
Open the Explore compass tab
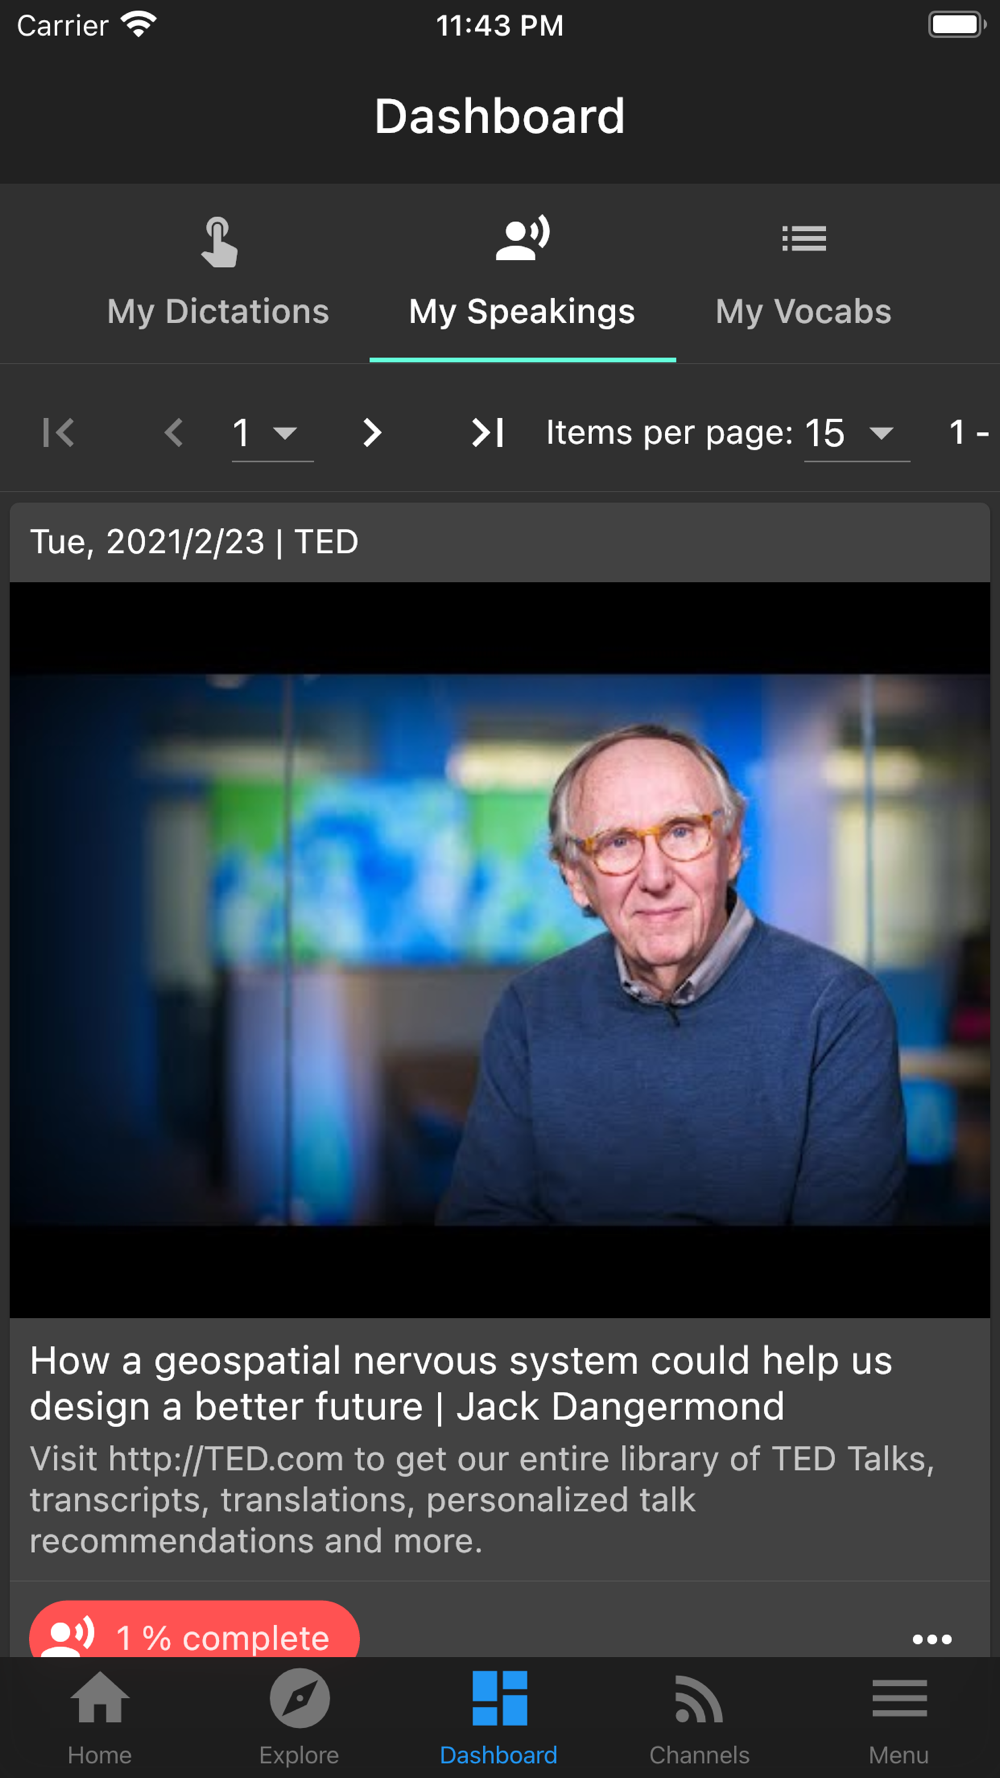tap(299, 1718)
